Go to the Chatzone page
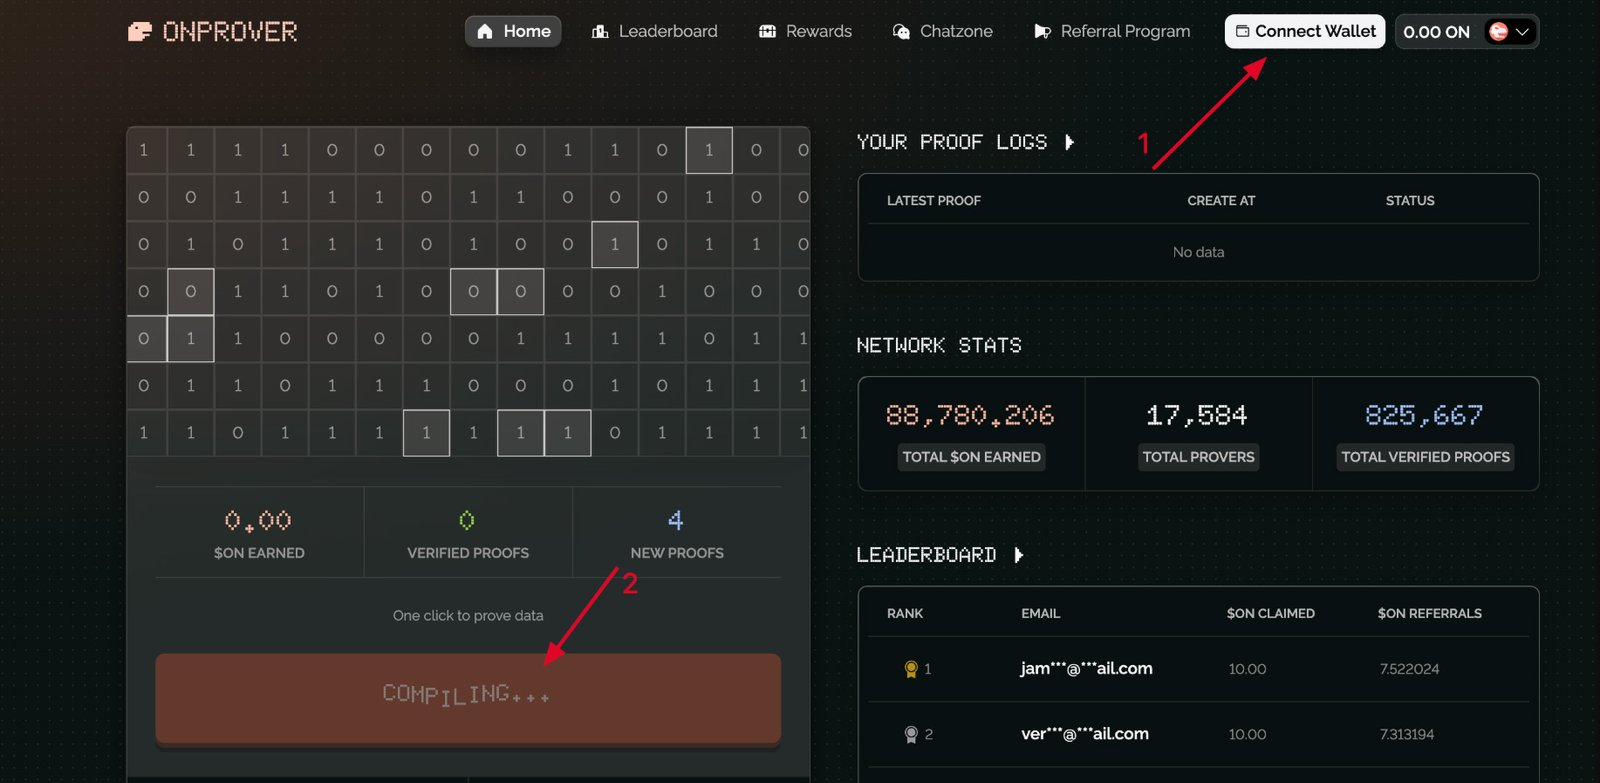Image resolution: width=1600 pixels, height=783 pixels. tap(955, 32)
